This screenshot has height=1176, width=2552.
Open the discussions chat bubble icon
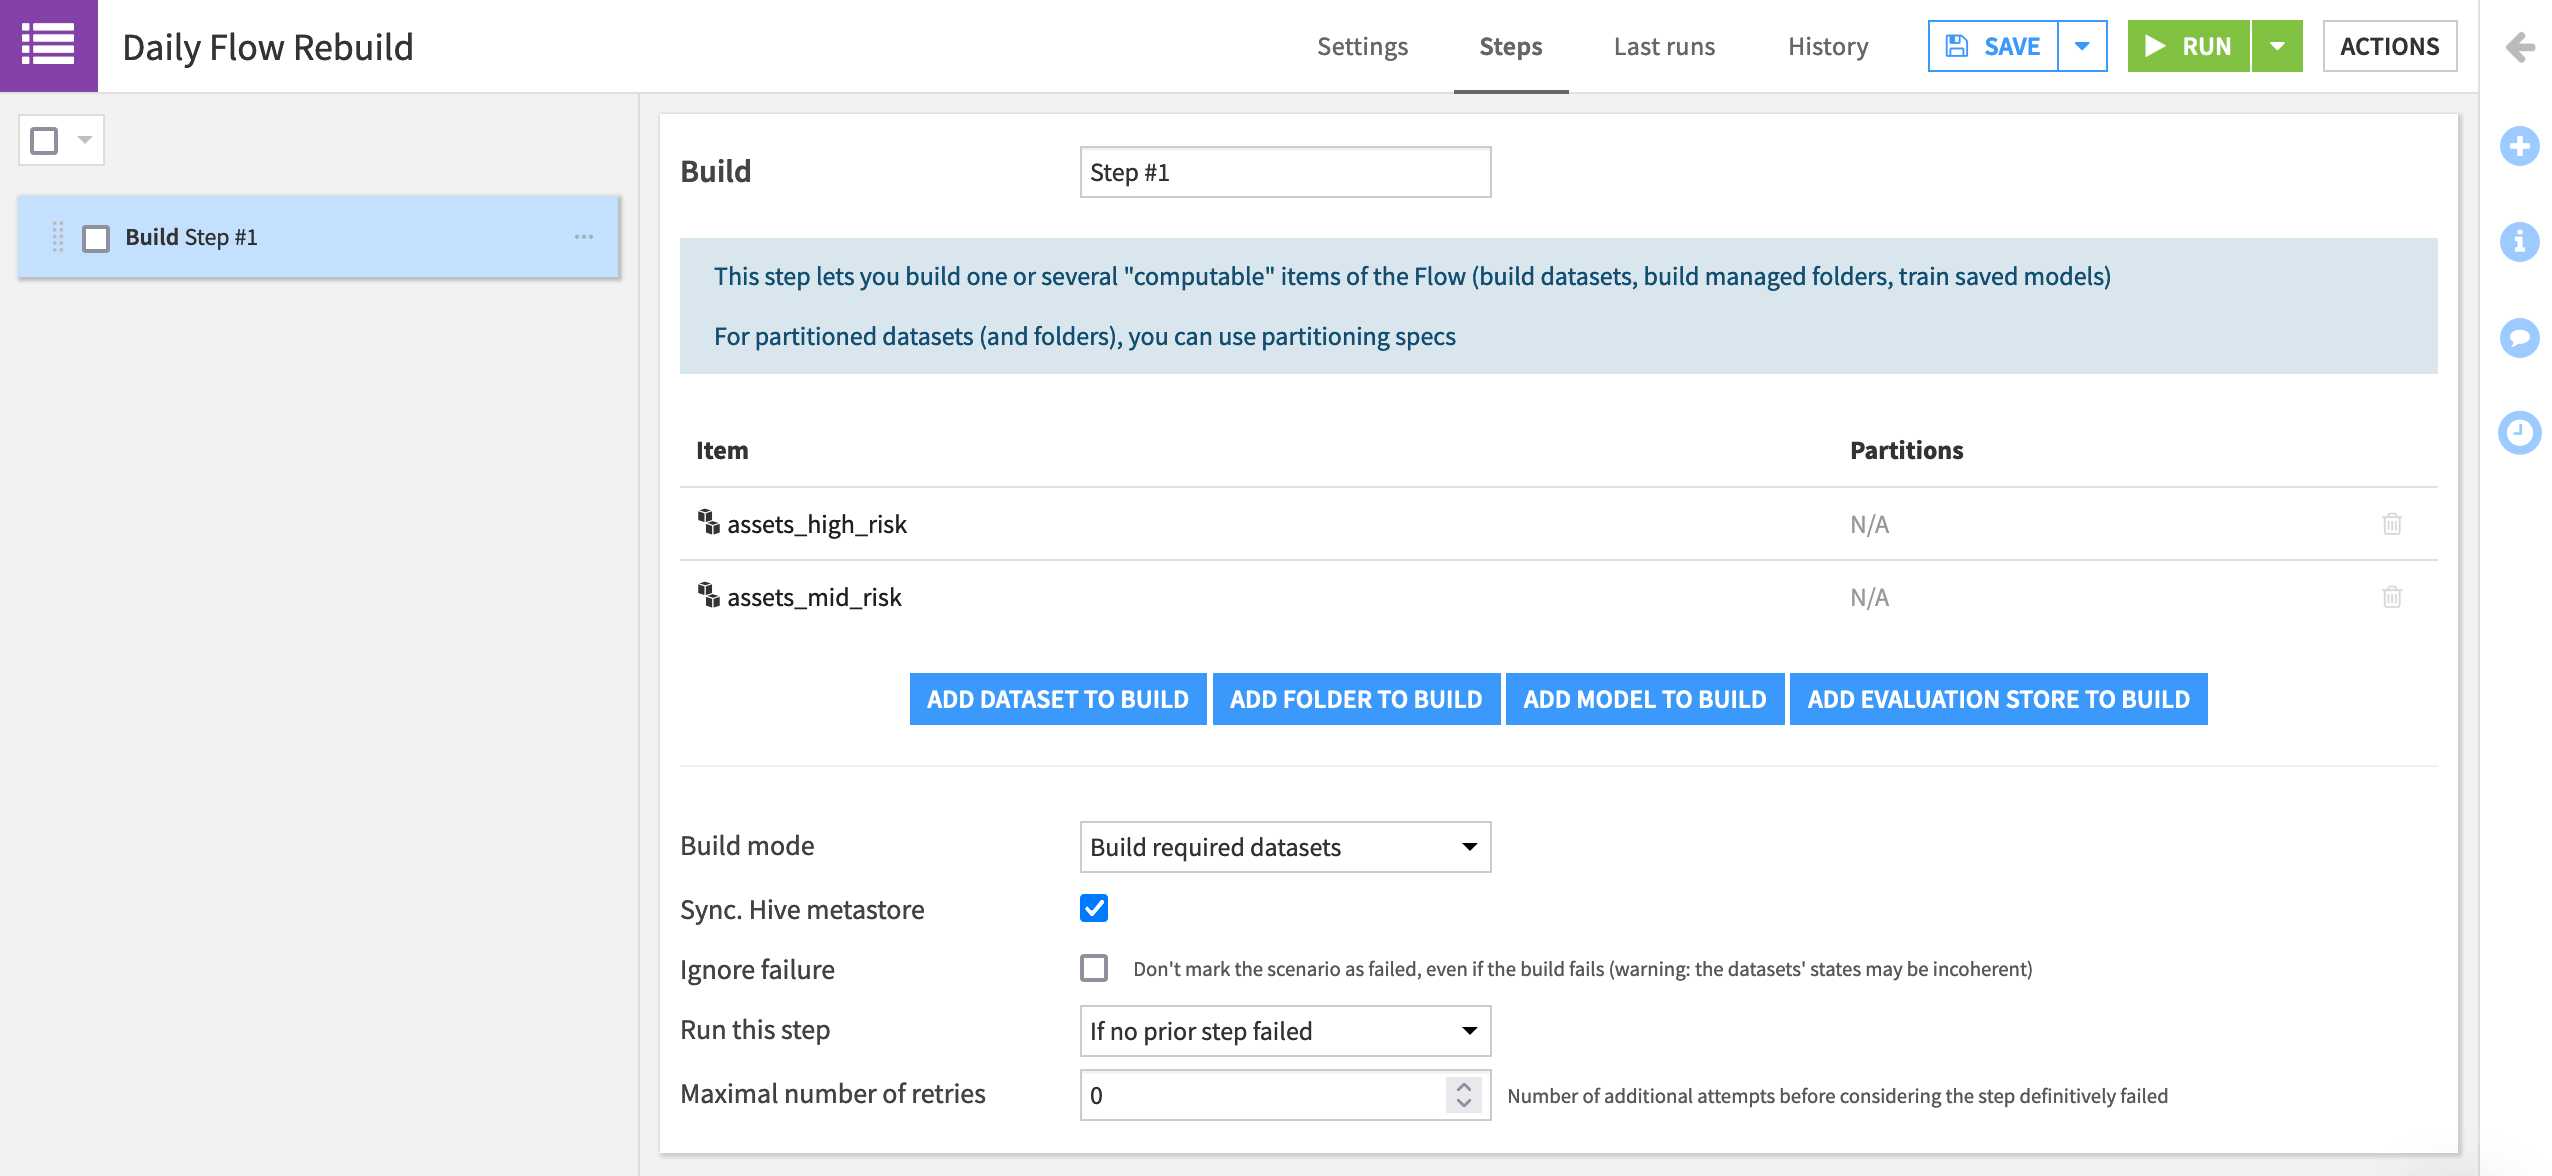(2519, 337)
